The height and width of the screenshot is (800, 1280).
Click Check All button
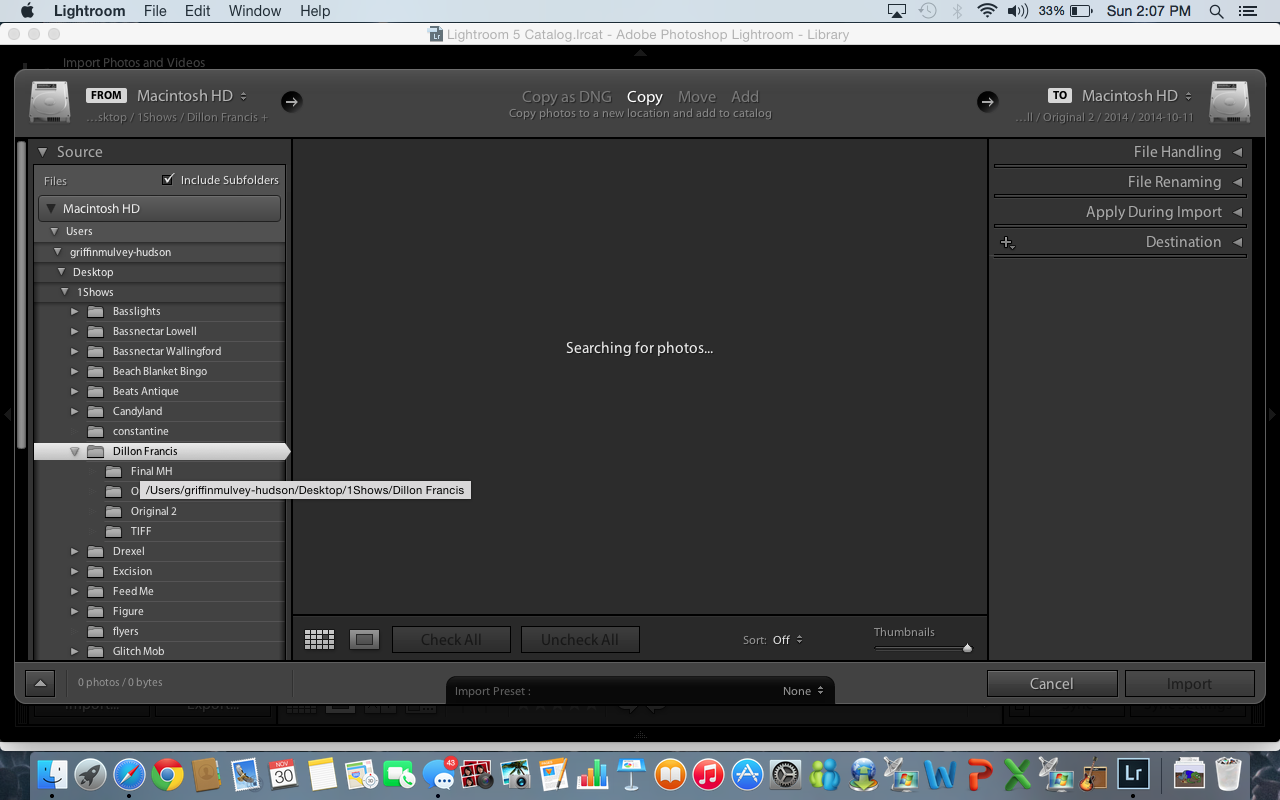point(451,640)
